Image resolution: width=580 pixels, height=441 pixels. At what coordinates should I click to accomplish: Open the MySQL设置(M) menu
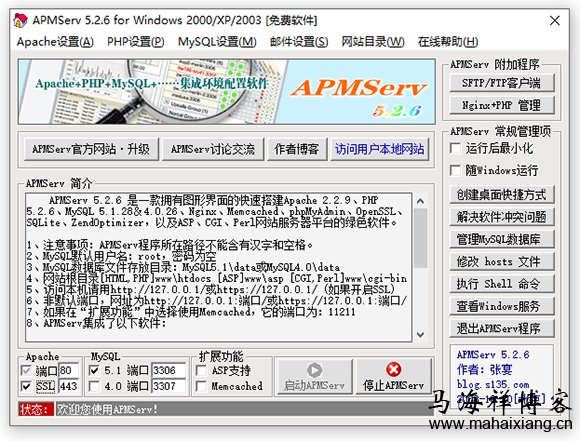[x=217, y=42]
